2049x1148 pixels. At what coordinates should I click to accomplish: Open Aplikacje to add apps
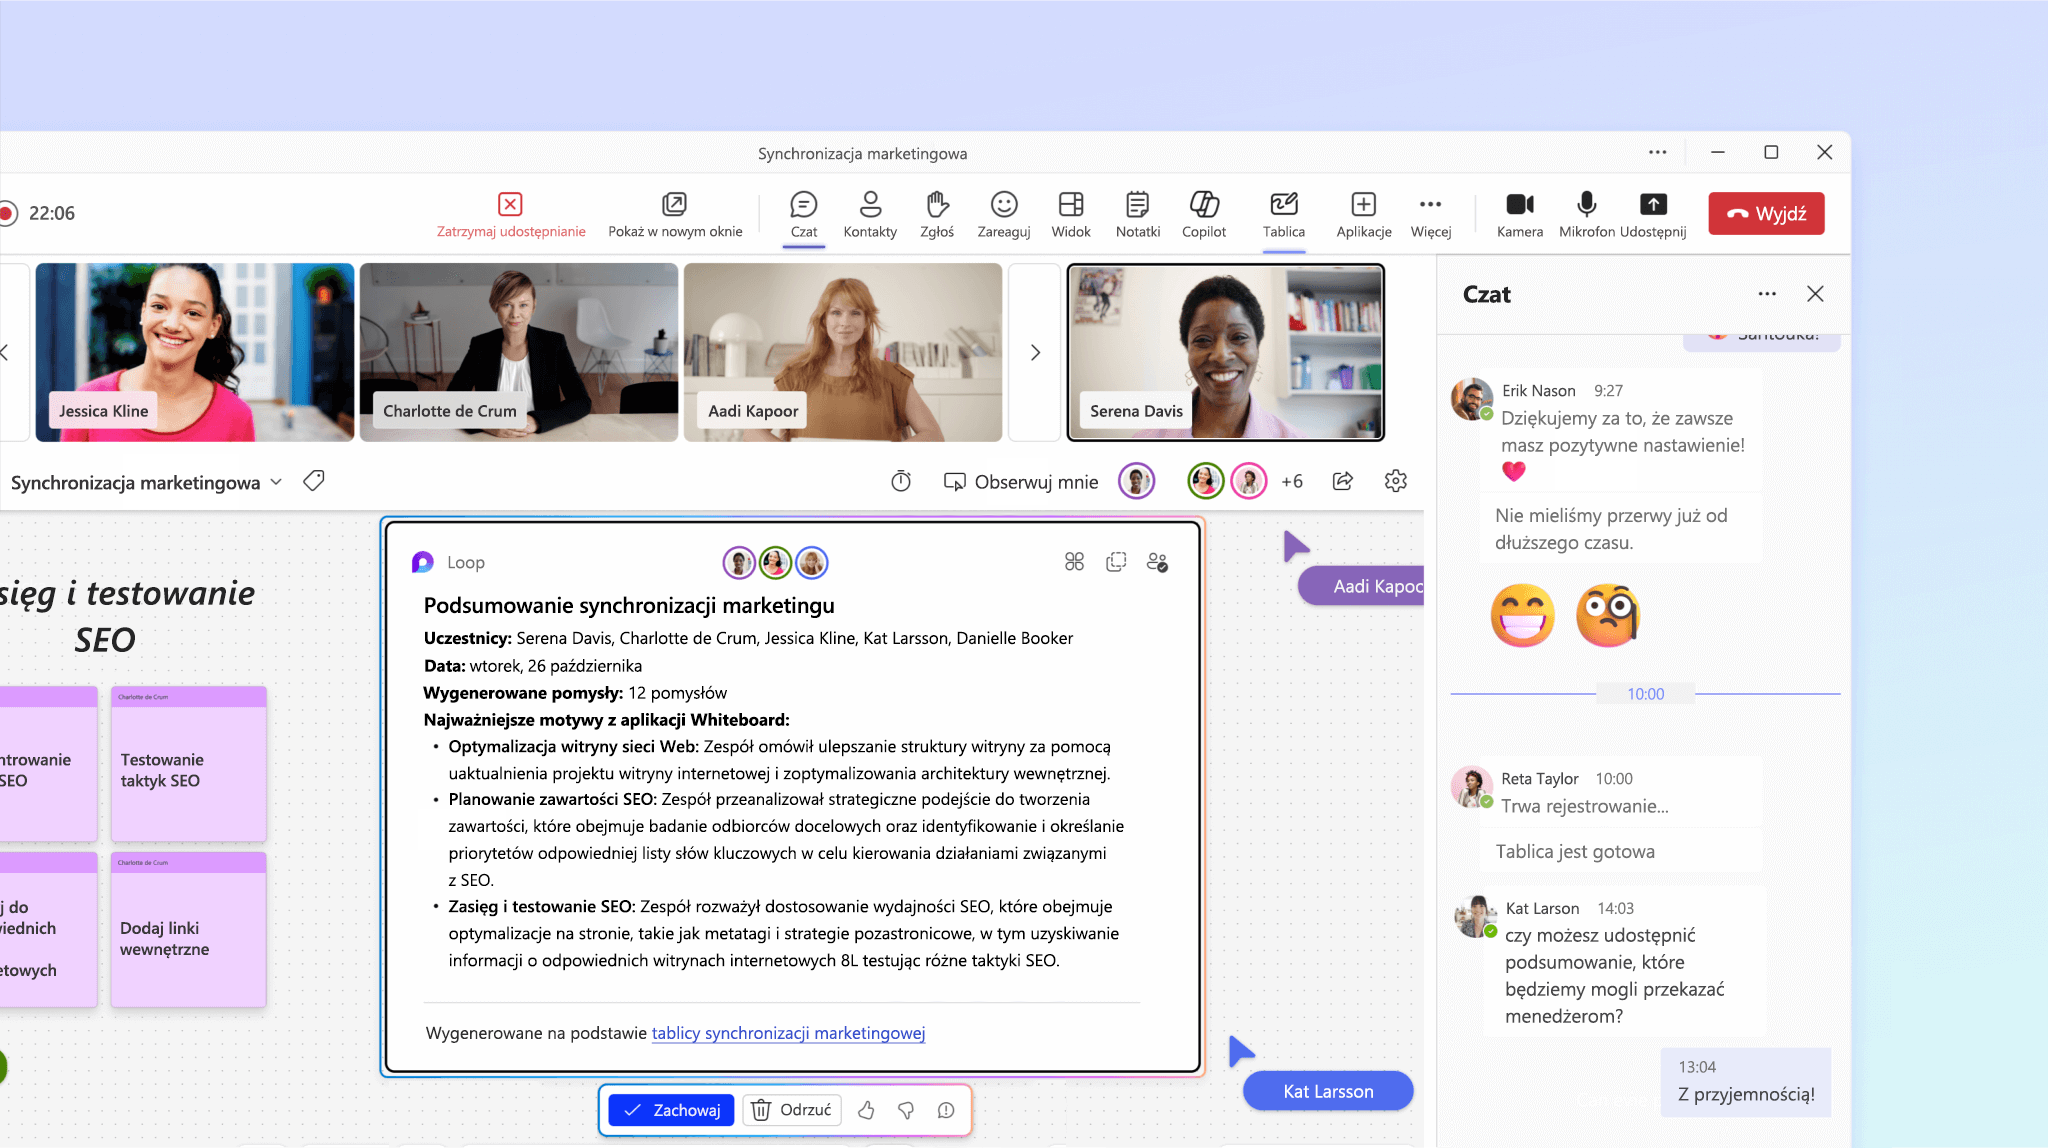[1364, 214]
